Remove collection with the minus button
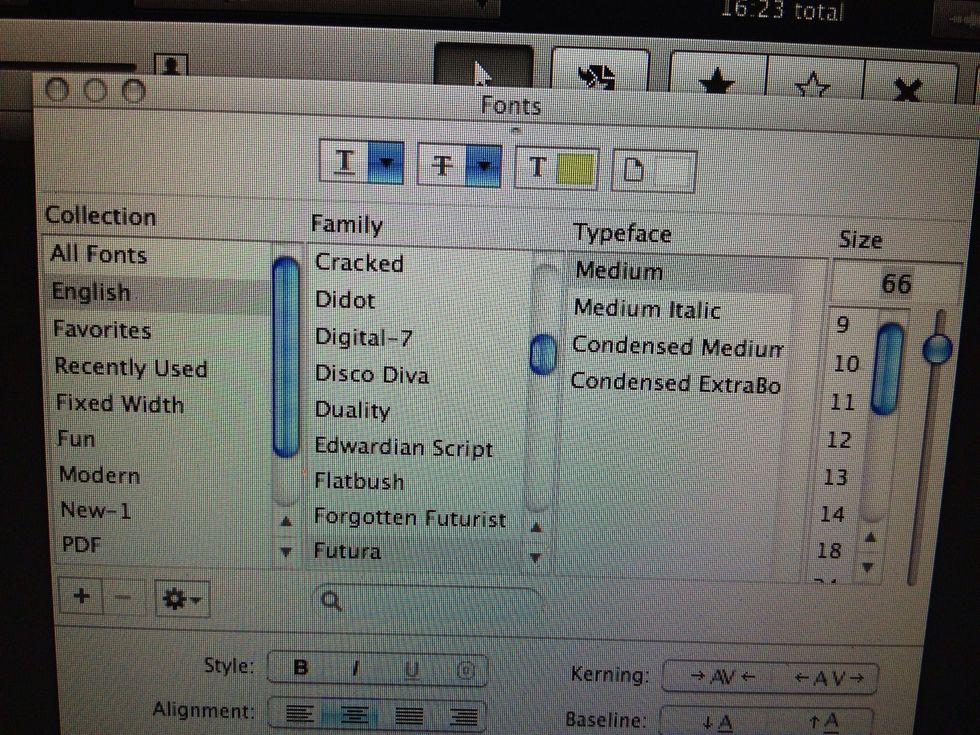This screenshot has width=980, height=735. click(x=124, y=598)
